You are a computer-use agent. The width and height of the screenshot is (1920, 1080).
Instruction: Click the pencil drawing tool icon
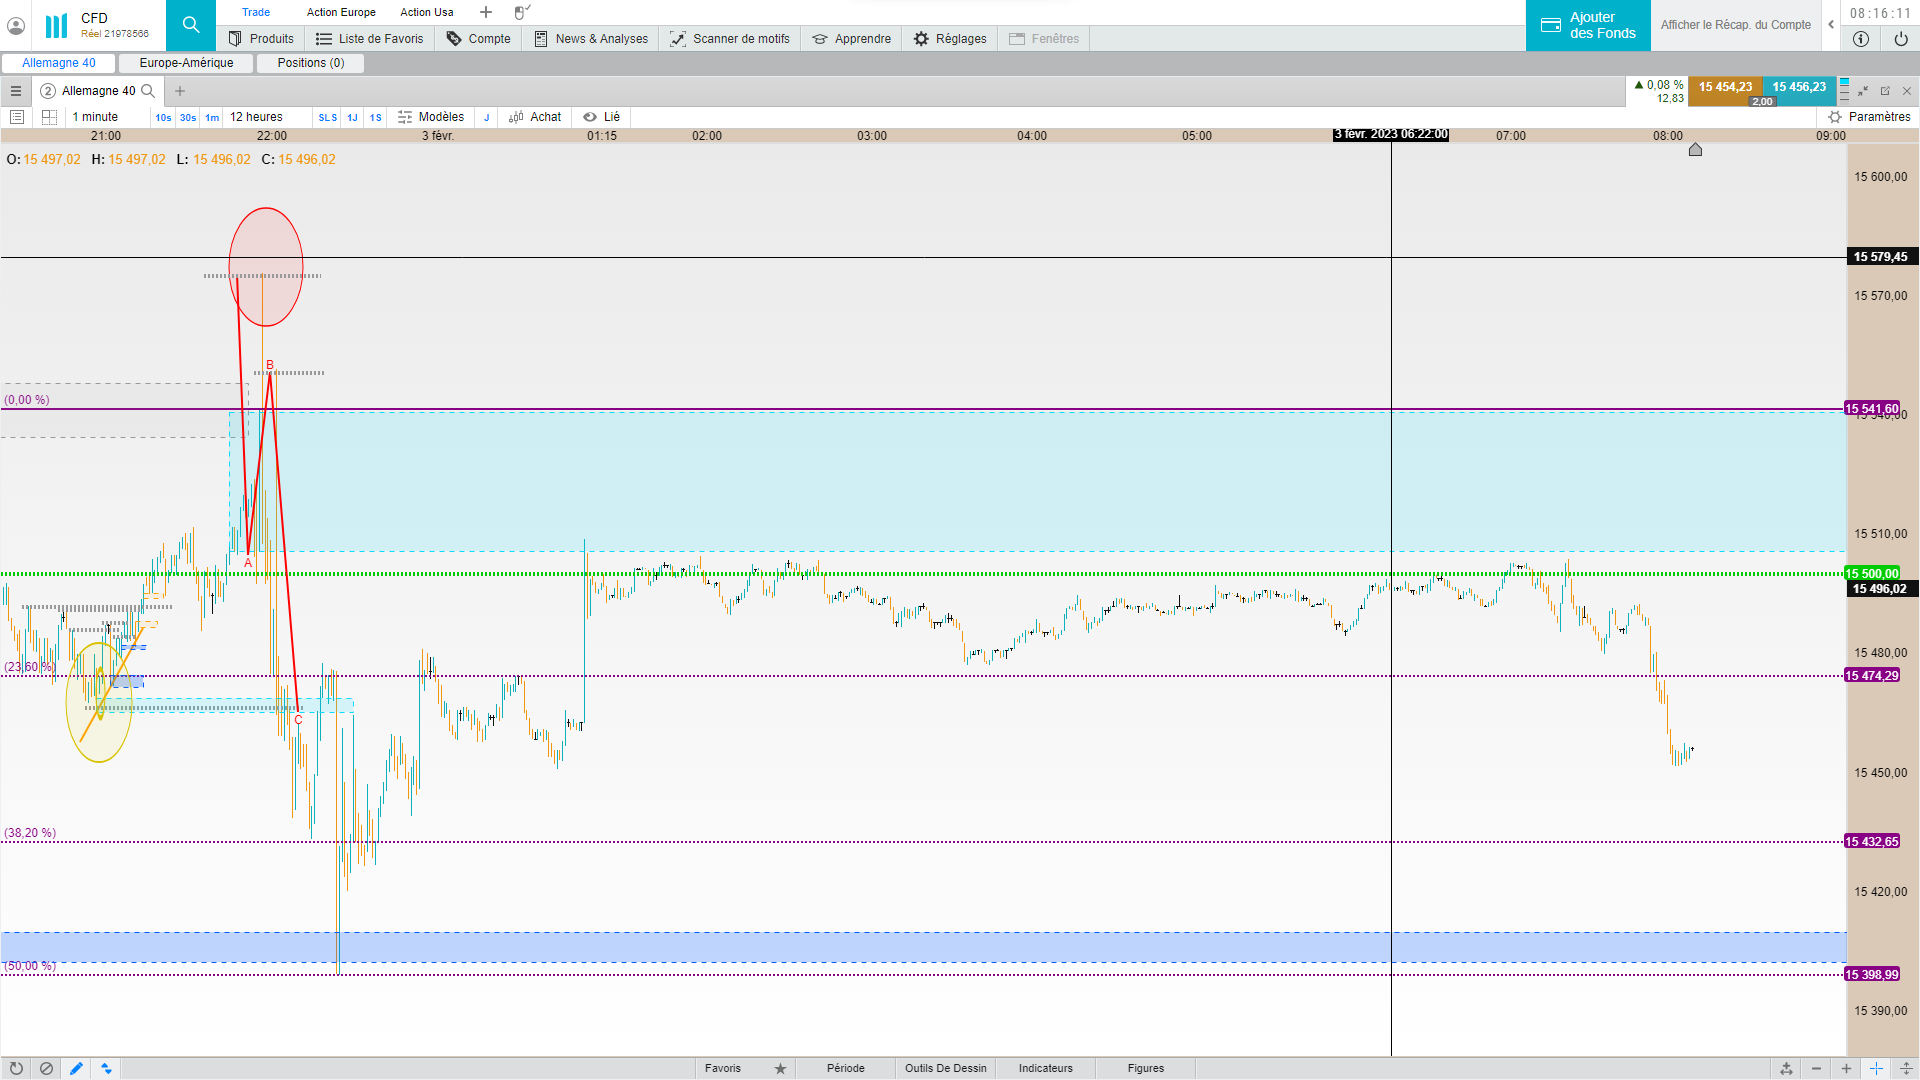[76, 1068]
